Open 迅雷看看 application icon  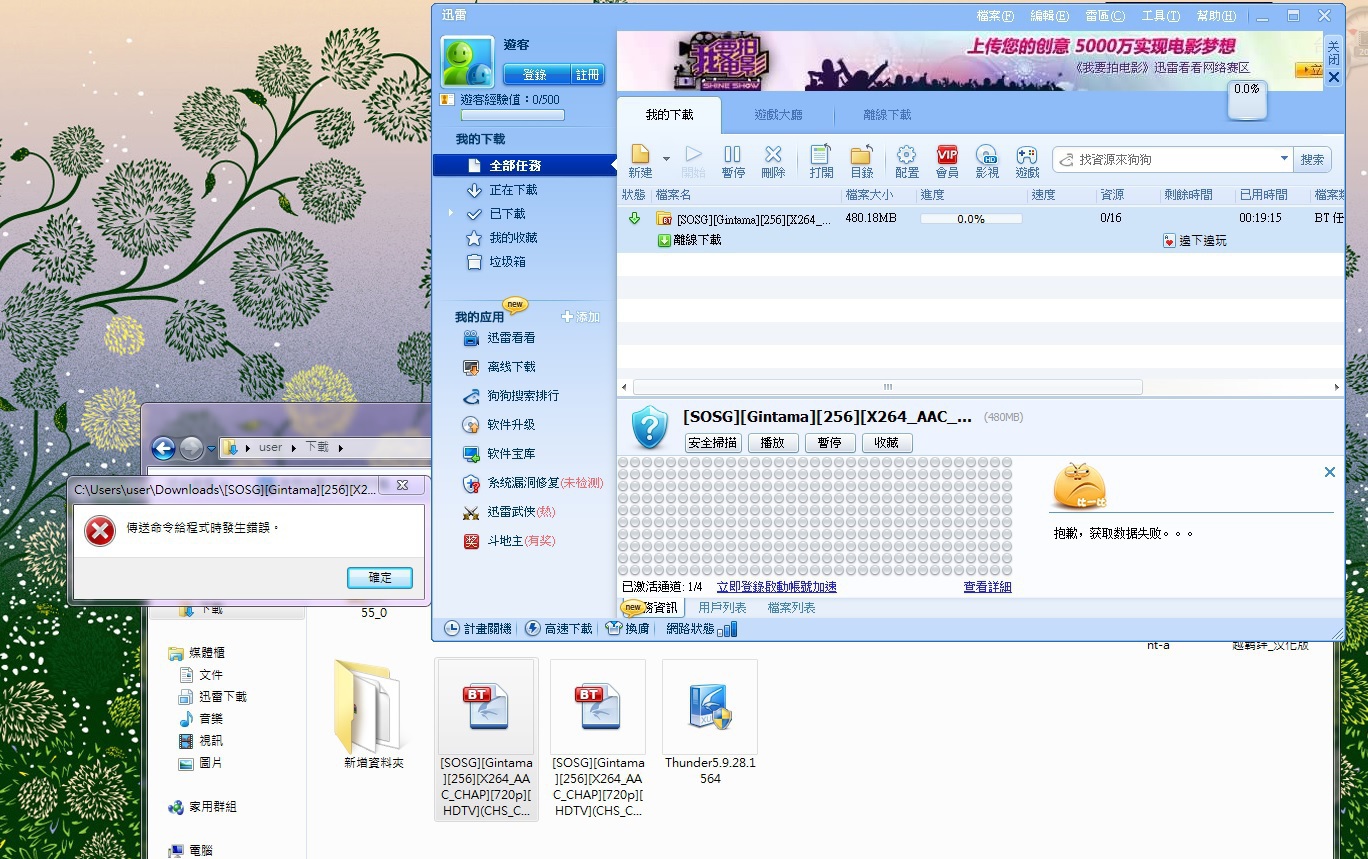tap(471, 338)
